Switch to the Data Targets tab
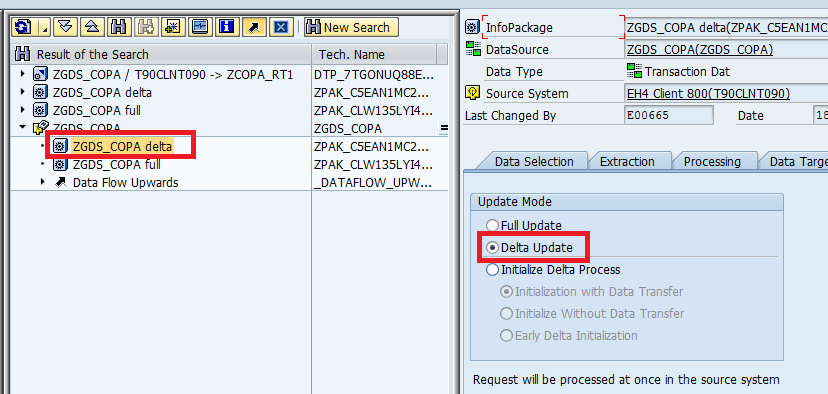Image resolution: width=828 pixels, height=394 pixels. (795, 161)
